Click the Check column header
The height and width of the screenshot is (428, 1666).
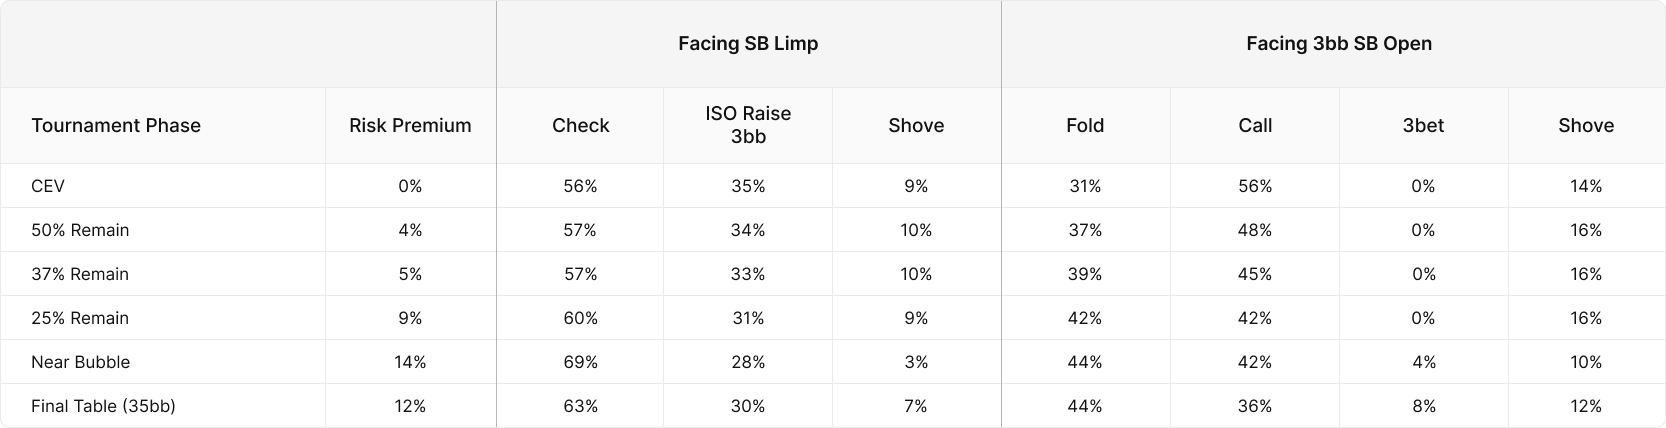tap(580, 125)
